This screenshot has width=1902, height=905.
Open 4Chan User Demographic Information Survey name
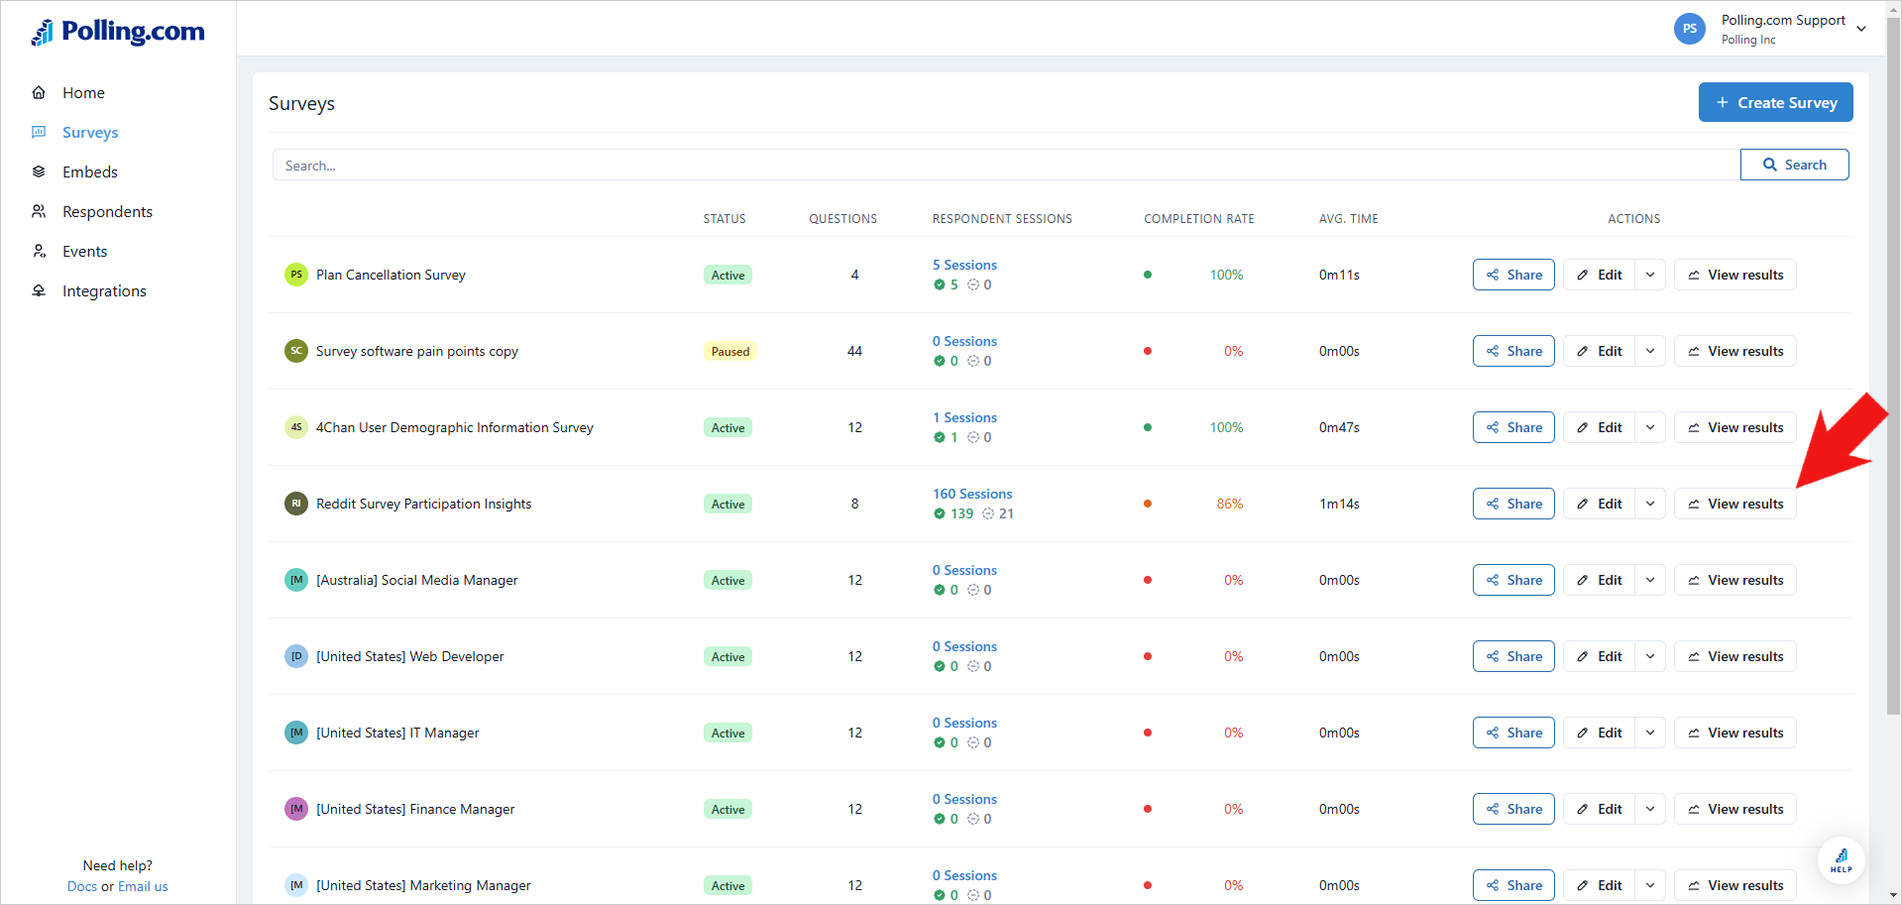455,428
